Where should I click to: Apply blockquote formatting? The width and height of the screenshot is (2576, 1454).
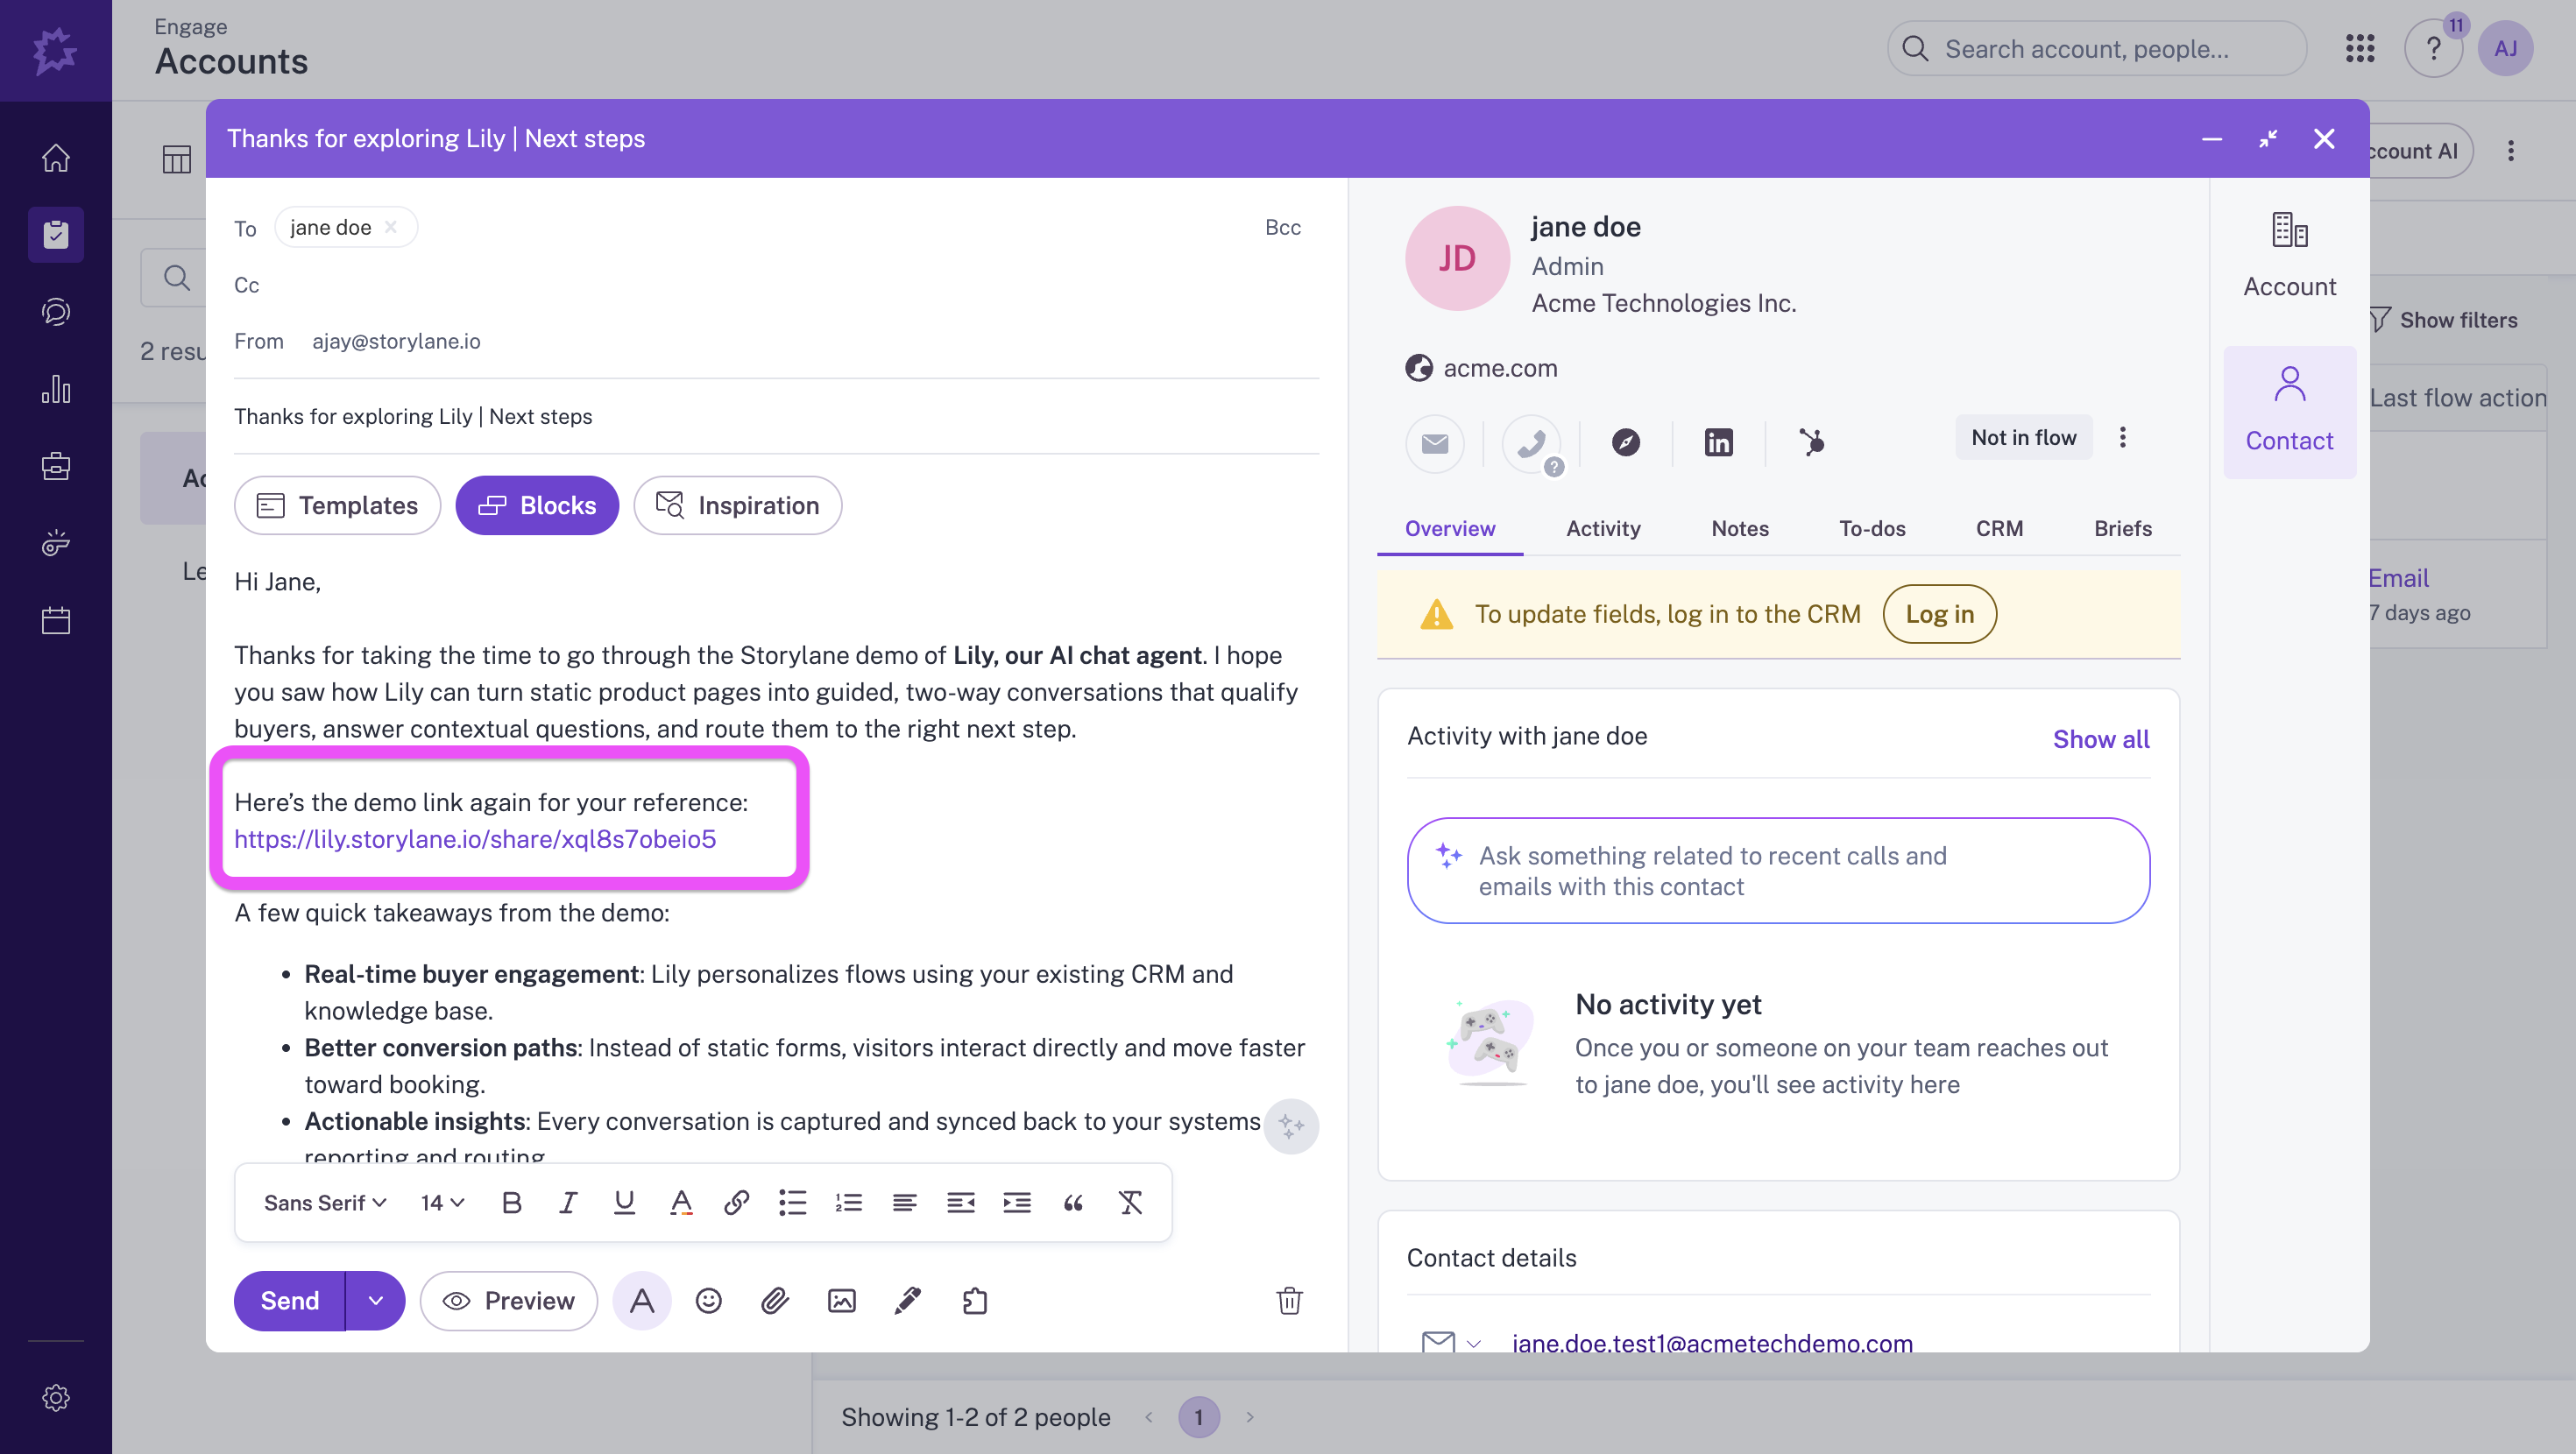(x=1073, y=1203)
